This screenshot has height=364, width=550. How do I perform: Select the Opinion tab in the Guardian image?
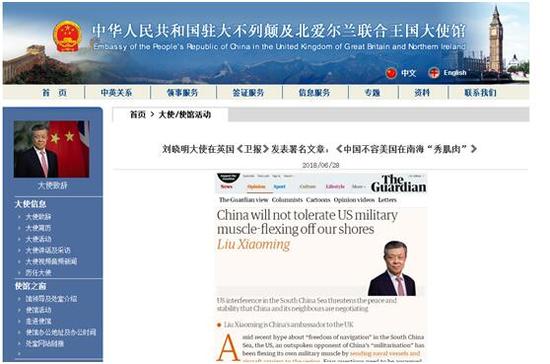pyautogui.click(x=256, y=187)
